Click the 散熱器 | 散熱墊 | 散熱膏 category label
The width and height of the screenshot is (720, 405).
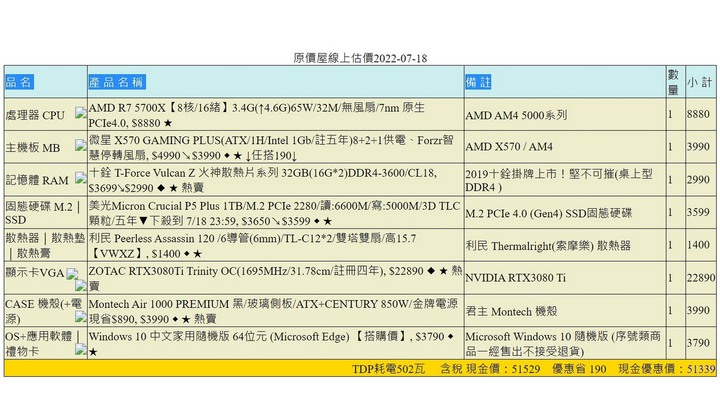[45, 246]
